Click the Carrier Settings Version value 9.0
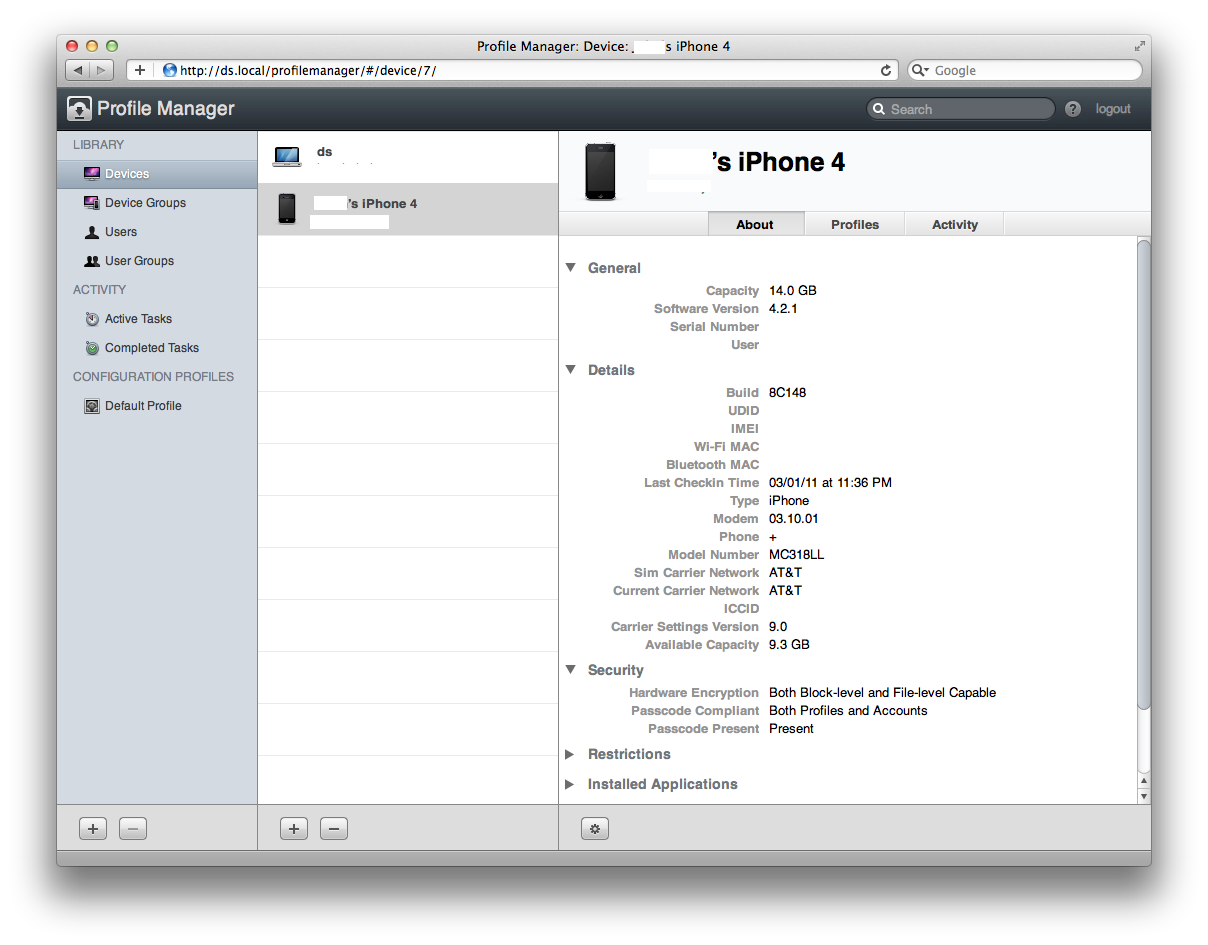Screen dimensions: 1208x945 tap(778, 627)
